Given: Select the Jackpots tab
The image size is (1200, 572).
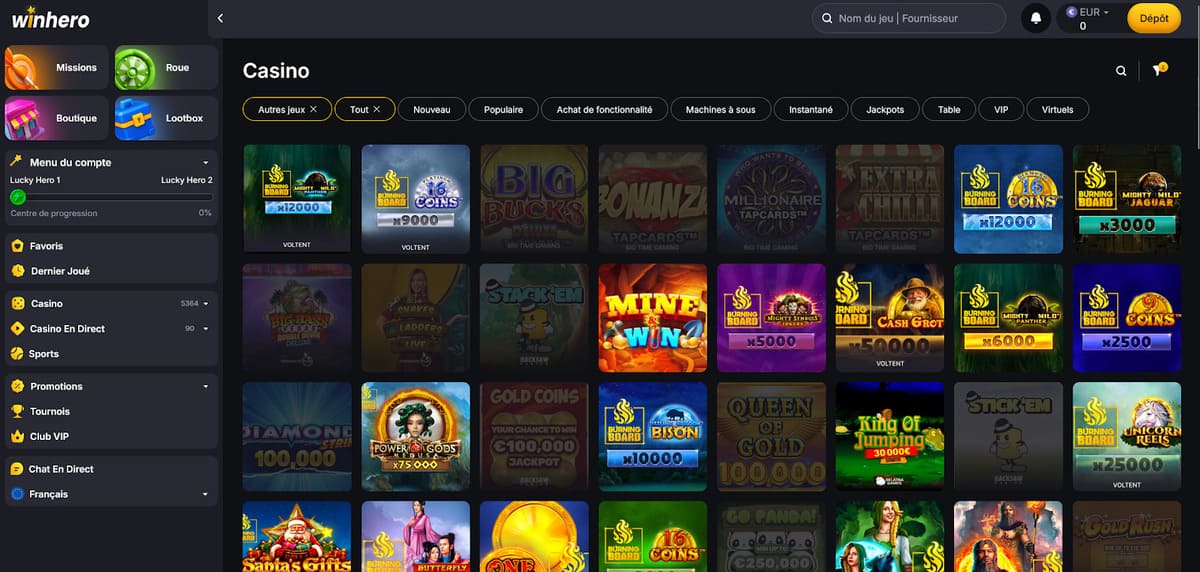Looking at the screenshot, I should pos(885,109).
